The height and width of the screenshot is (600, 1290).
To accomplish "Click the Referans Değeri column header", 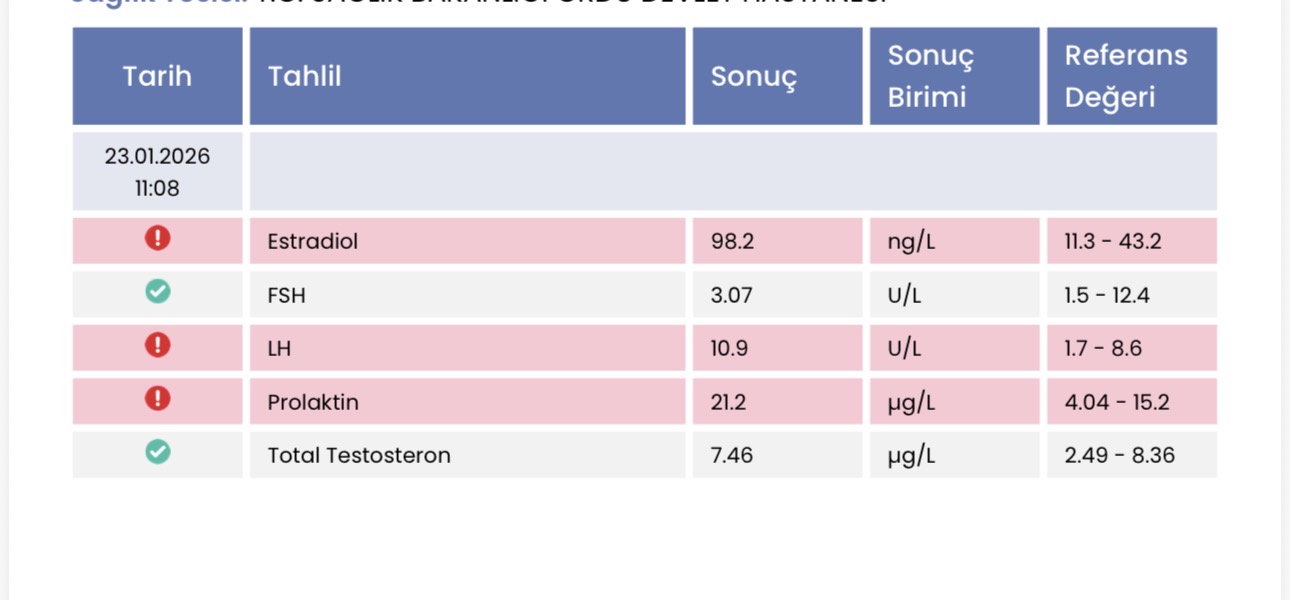I will coord(1126,76).
